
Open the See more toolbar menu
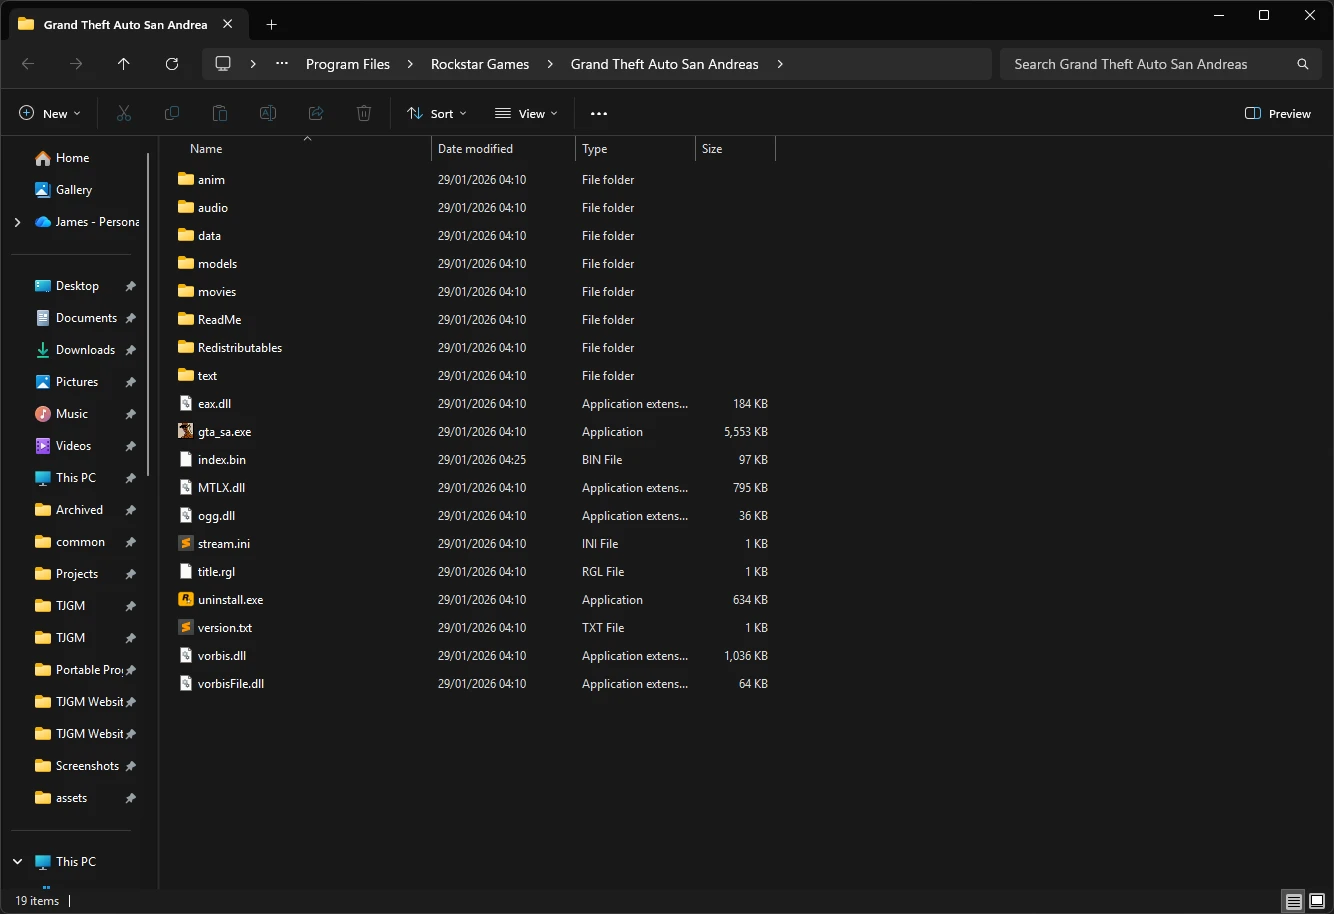[x=599, y=113]
